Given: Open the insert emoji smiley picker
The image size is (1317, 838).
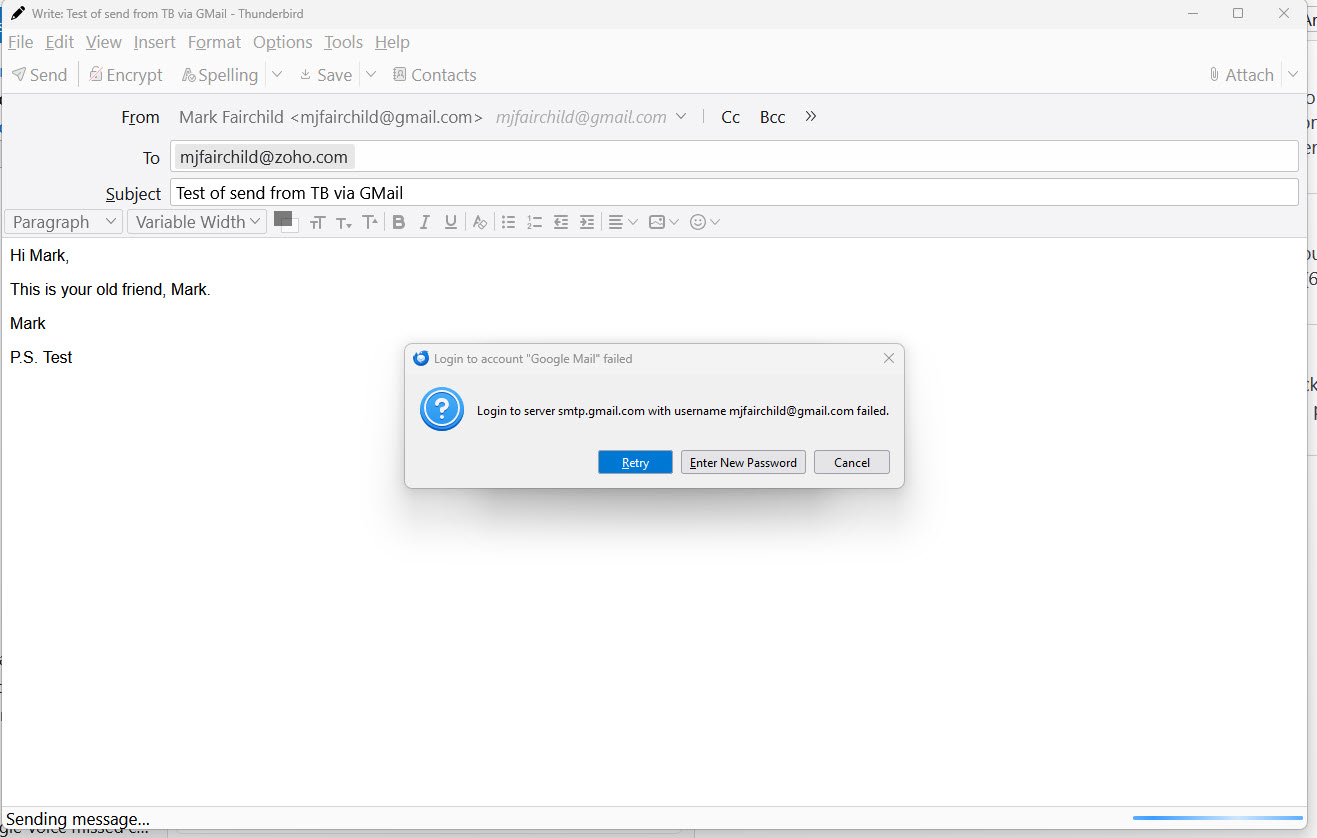Looking at the screenshot, I should point(705,222).
